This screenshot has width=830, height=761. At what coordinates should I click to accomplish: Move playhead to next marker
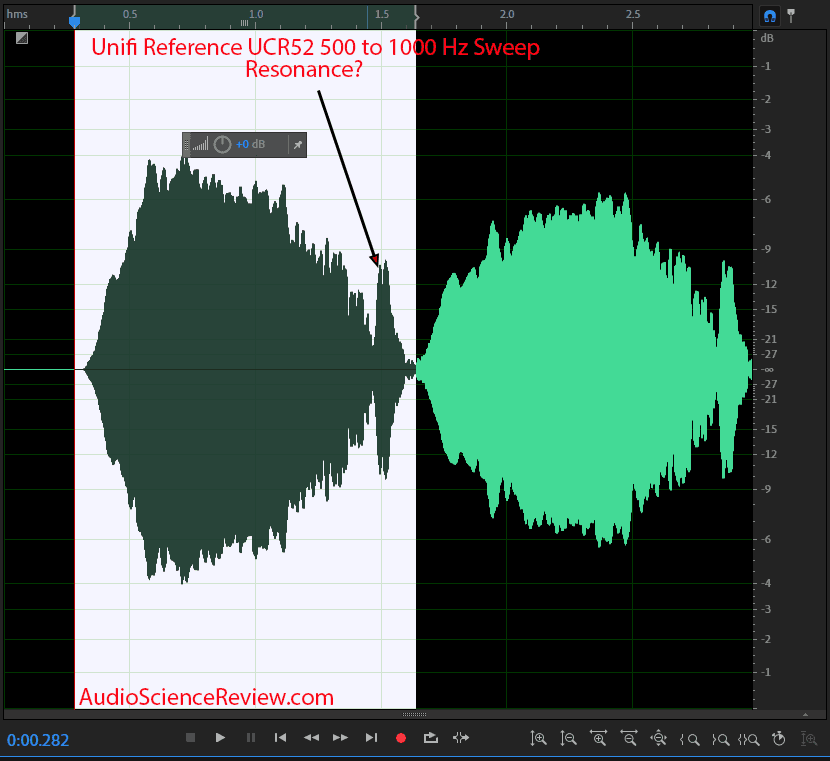tap(372, 737)
